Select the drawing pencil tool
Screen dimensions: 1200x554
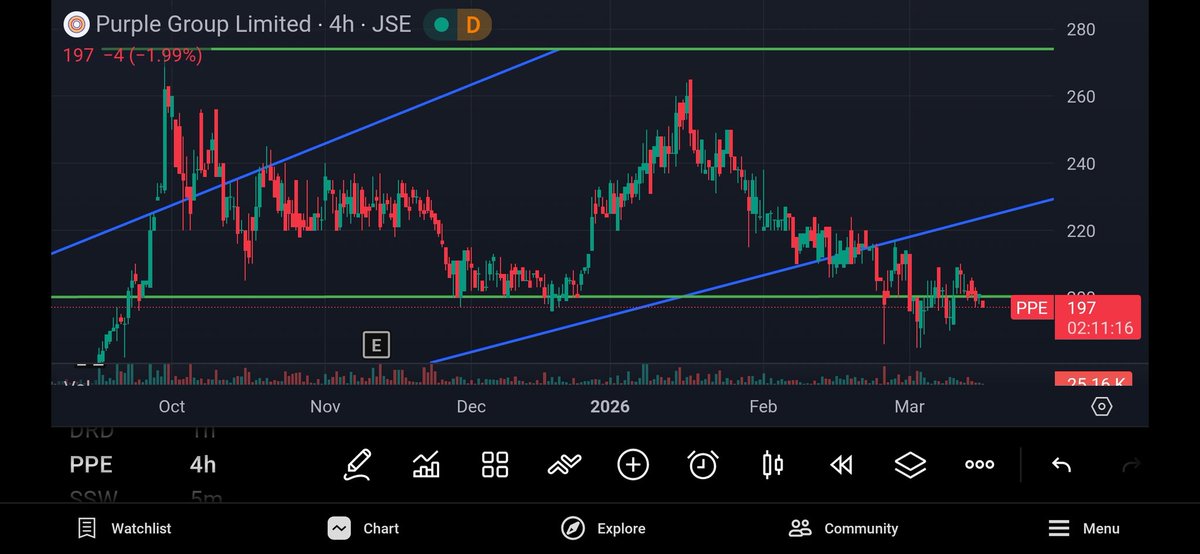click(357, 465)
